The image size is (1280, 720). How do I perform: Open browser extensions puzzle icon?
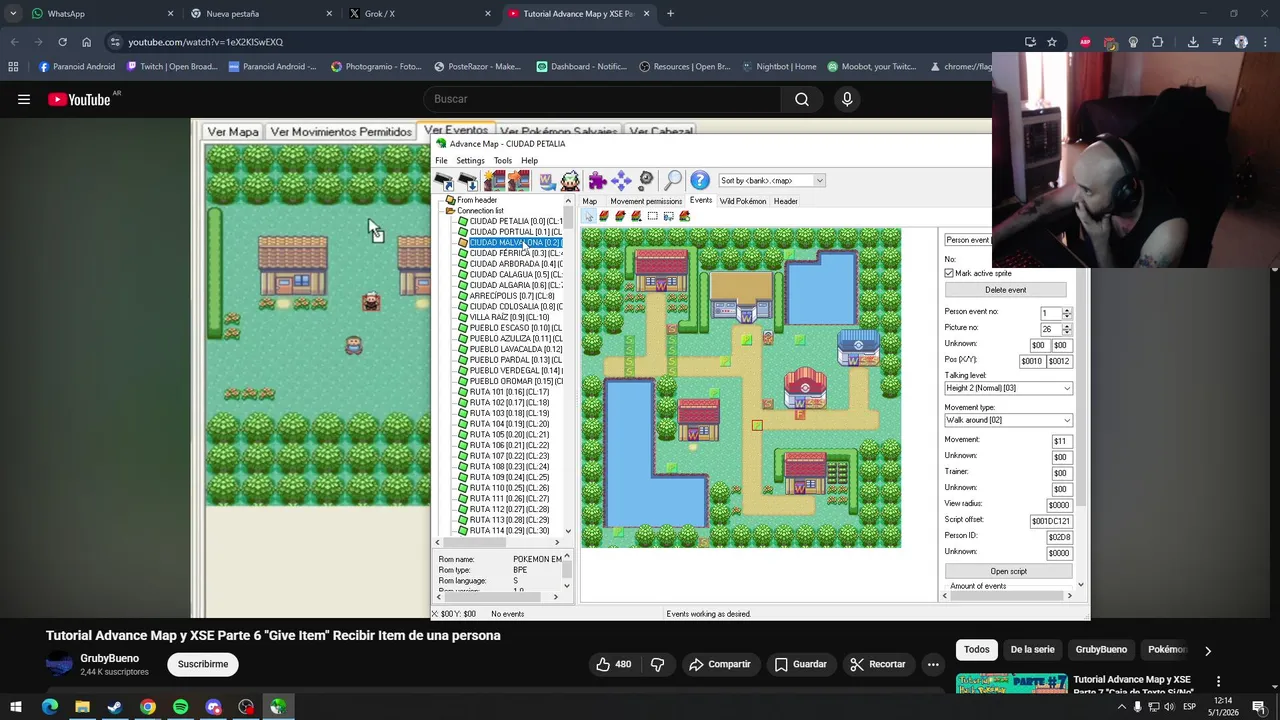pyautogui.click(x=1157, y=42)
